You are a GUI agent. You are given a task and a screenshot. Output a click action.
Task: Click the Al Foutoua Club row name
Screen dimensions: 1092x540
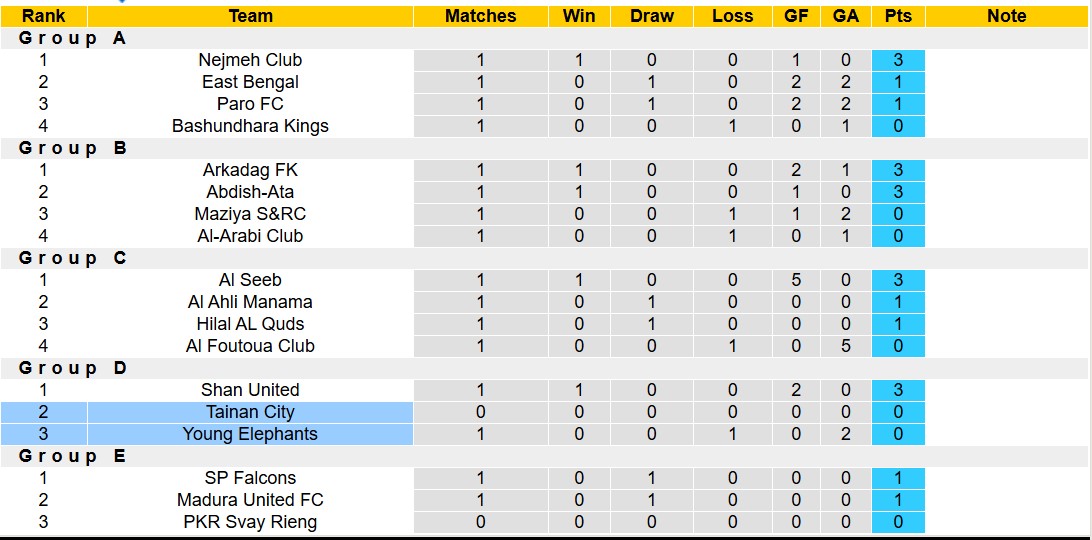click(x=250, y=346)
